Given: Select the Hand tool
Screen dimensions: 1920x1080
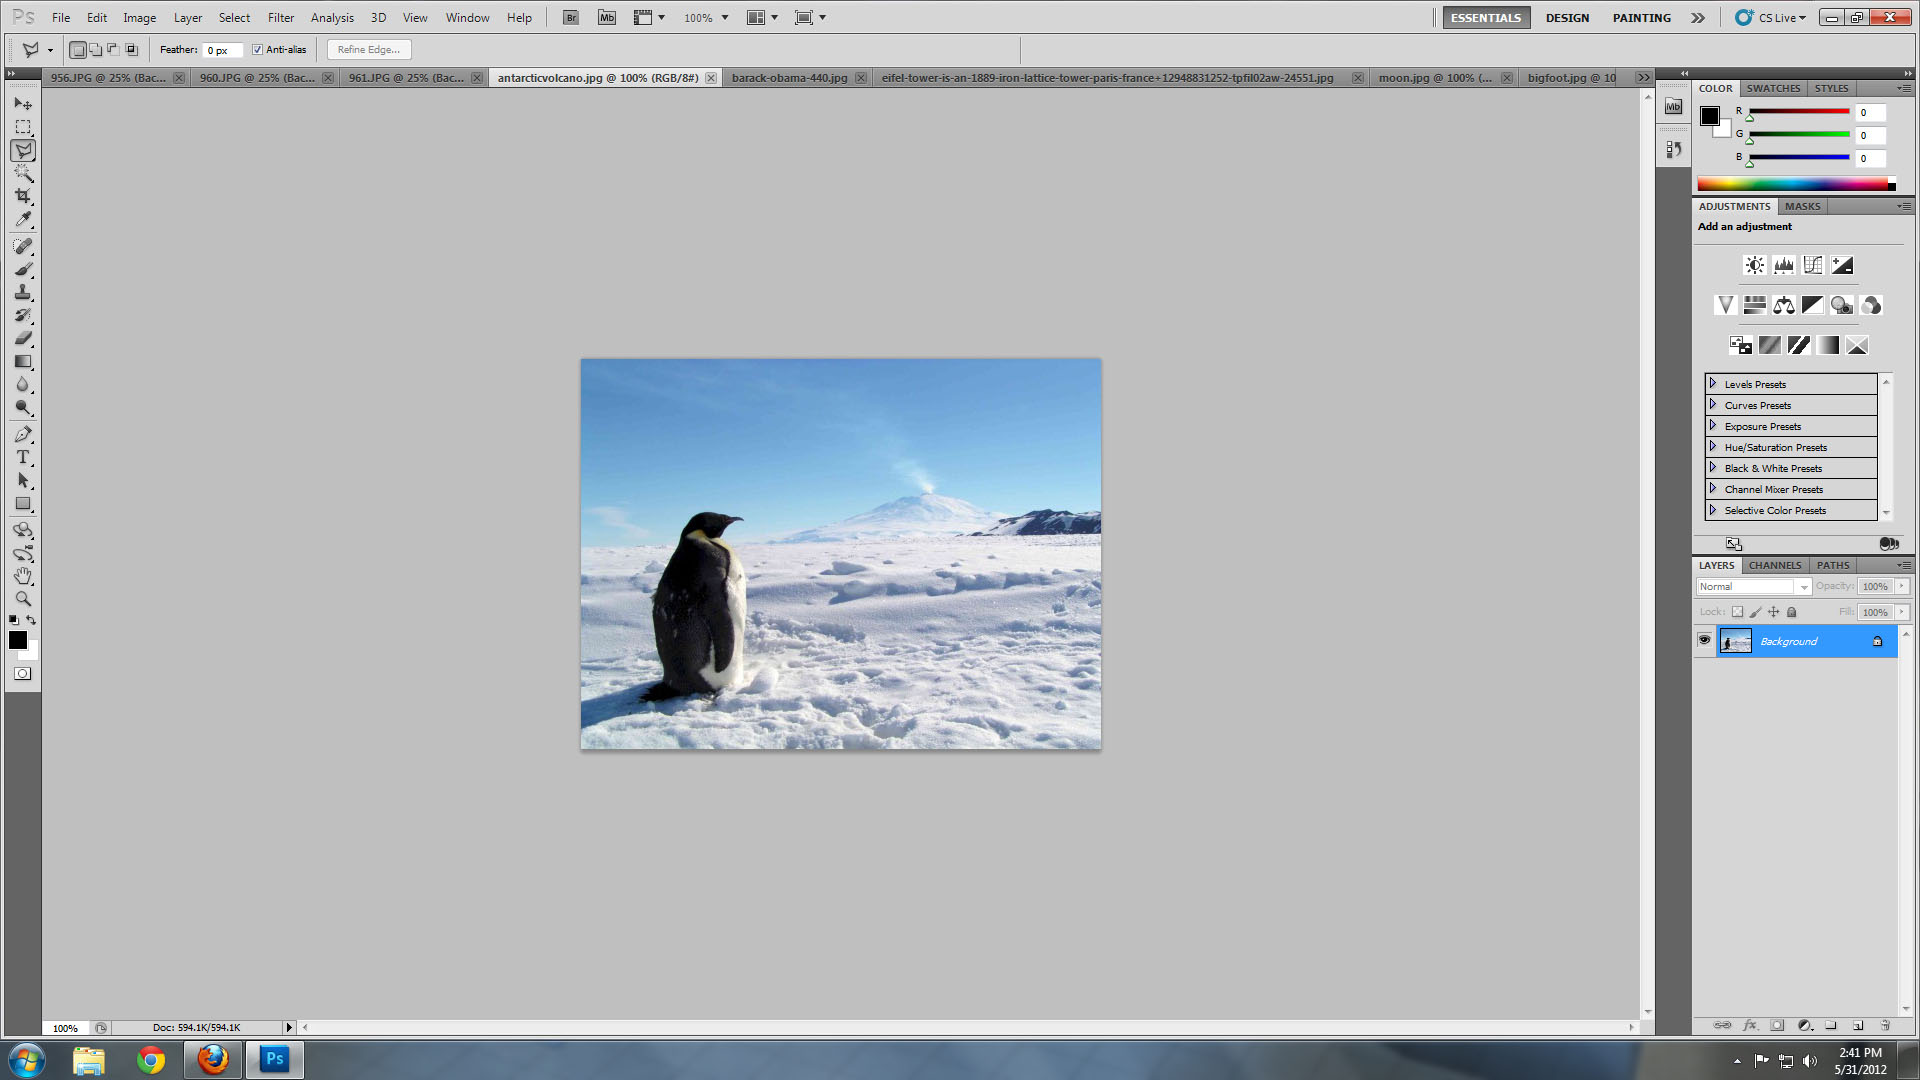Looking at the screenshot, I should (x=23, y=576).
